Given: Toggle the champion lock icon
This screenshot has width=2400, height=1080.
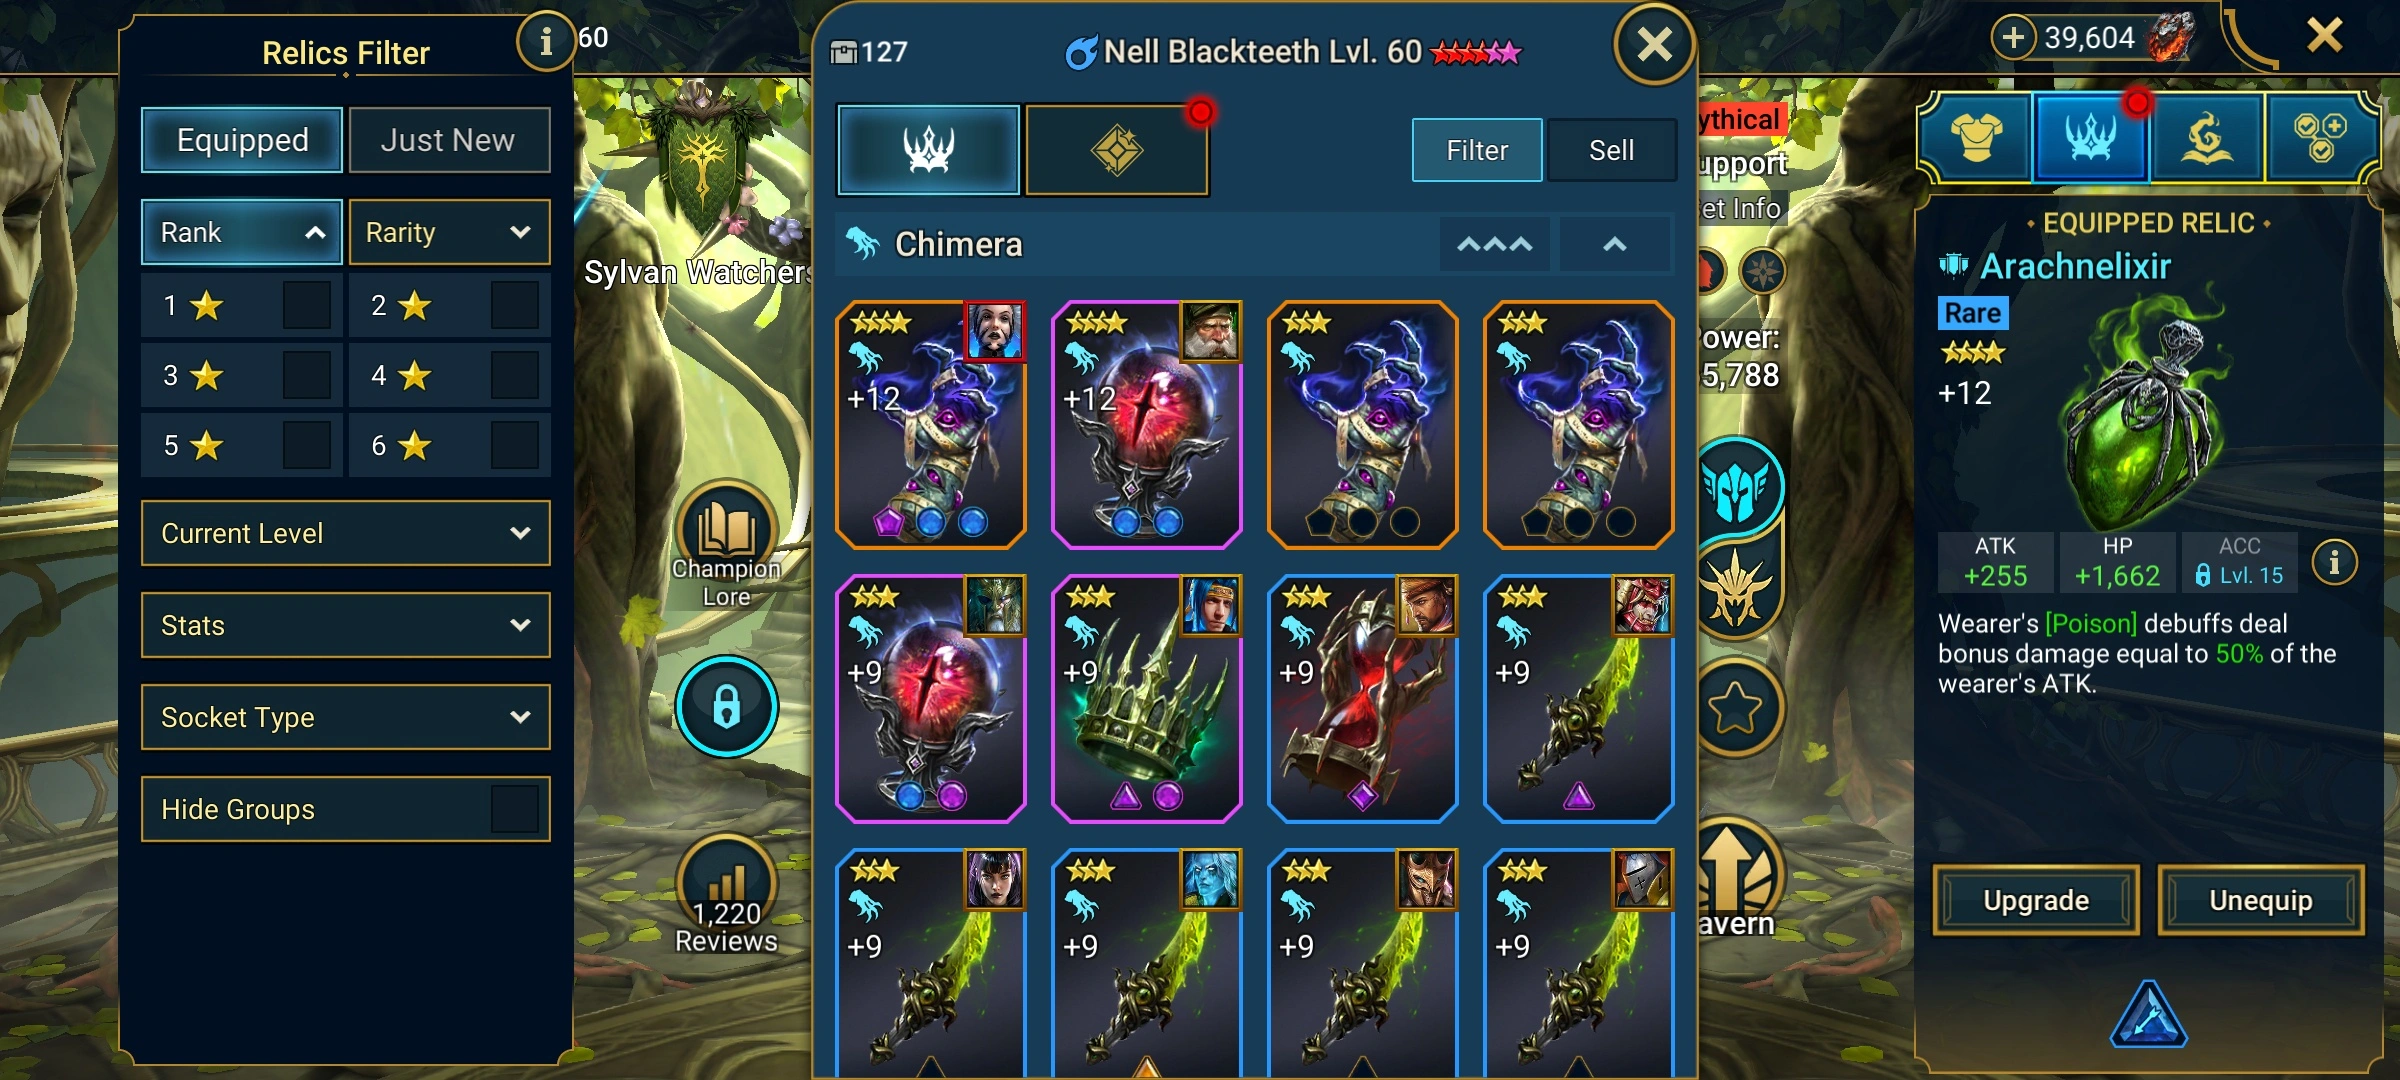Looking at the screenshot, I should click(727, 706).
